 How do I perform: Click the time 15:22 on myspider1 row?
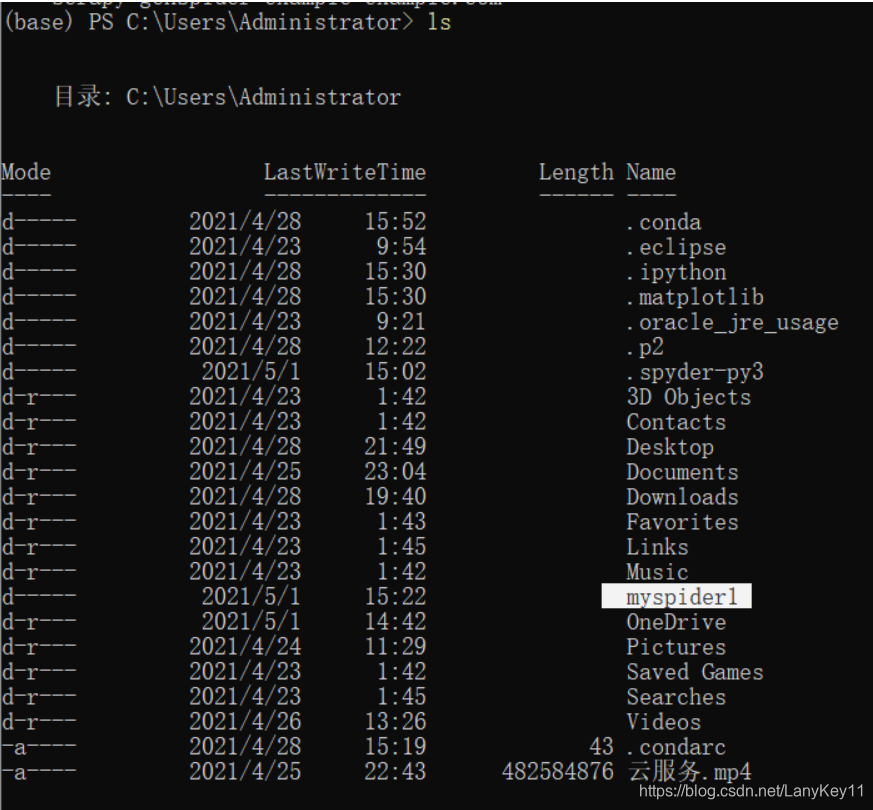[395, 597]
